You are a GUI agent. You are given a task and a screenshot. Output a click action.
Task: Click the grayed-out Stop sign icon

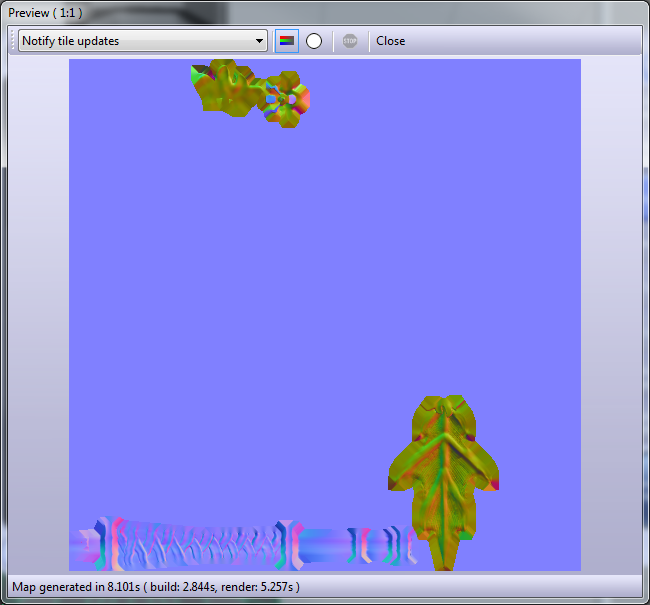click(350, 41)
